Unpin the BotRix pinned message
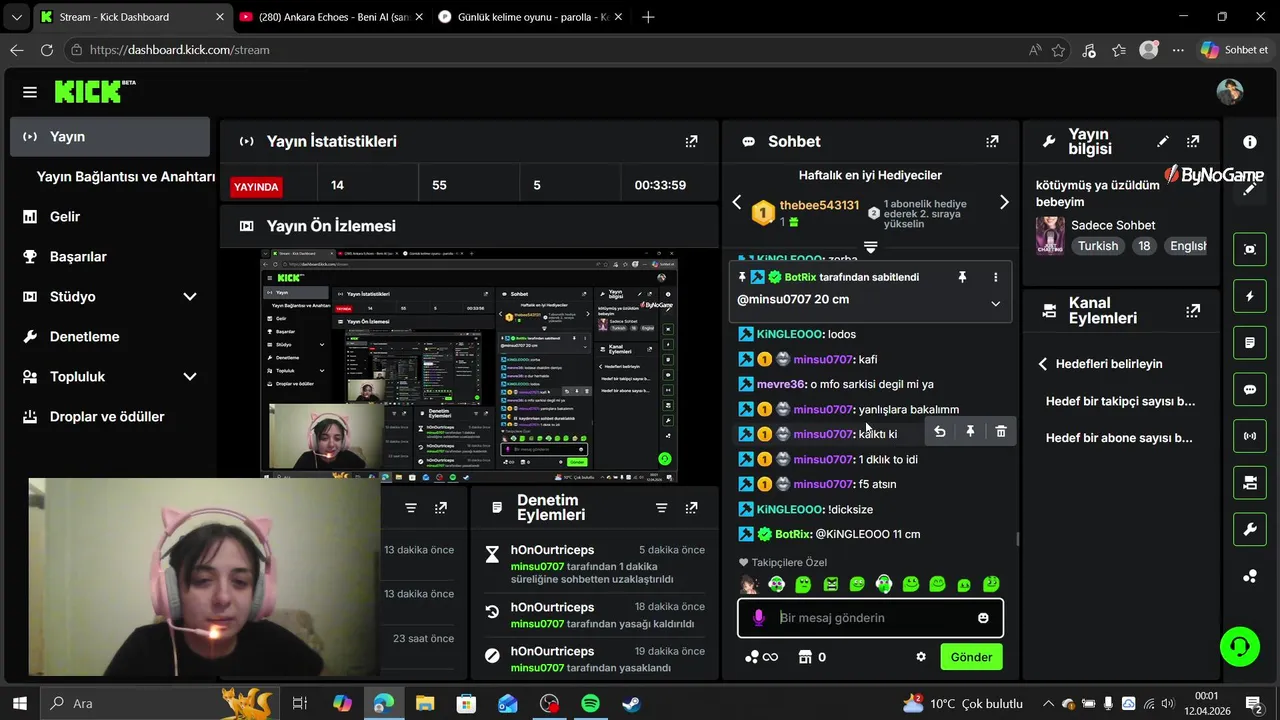The height and width of the screenshot is (720, 1280). (x=962, y=277)
